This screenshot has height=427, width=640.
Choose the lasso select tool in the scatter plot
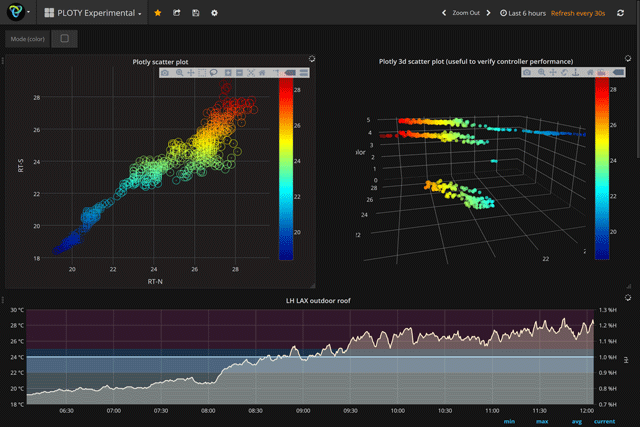(x=215, y=73)
